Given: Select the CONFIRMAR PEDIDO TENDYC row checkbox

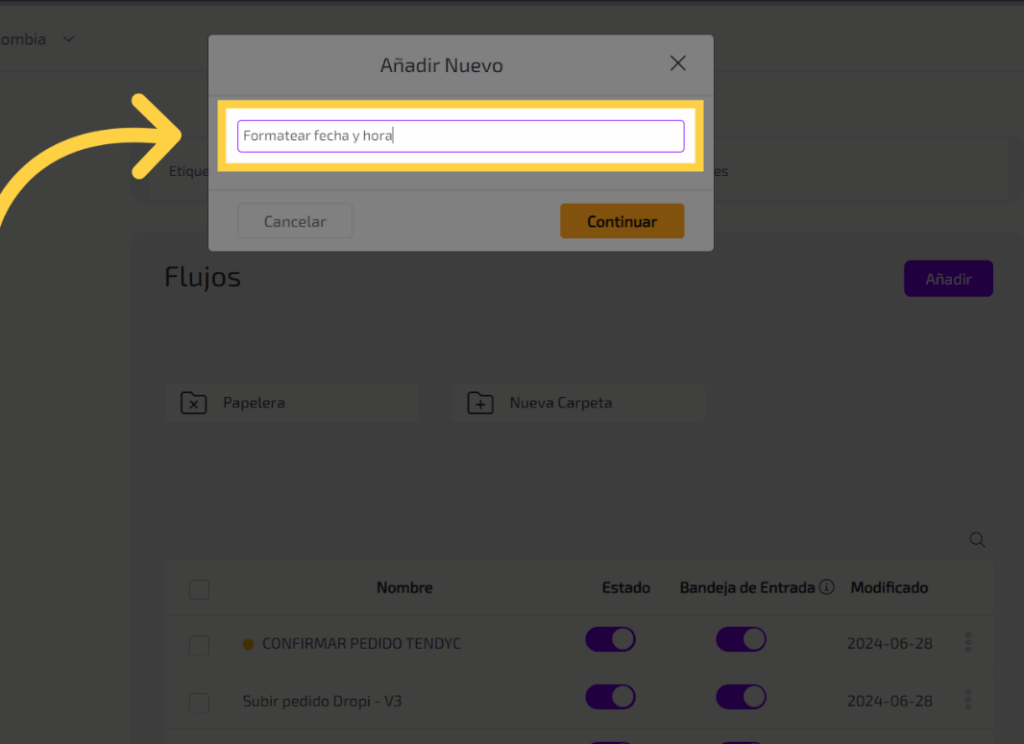Looking at the screenshot, I should 199,645.
